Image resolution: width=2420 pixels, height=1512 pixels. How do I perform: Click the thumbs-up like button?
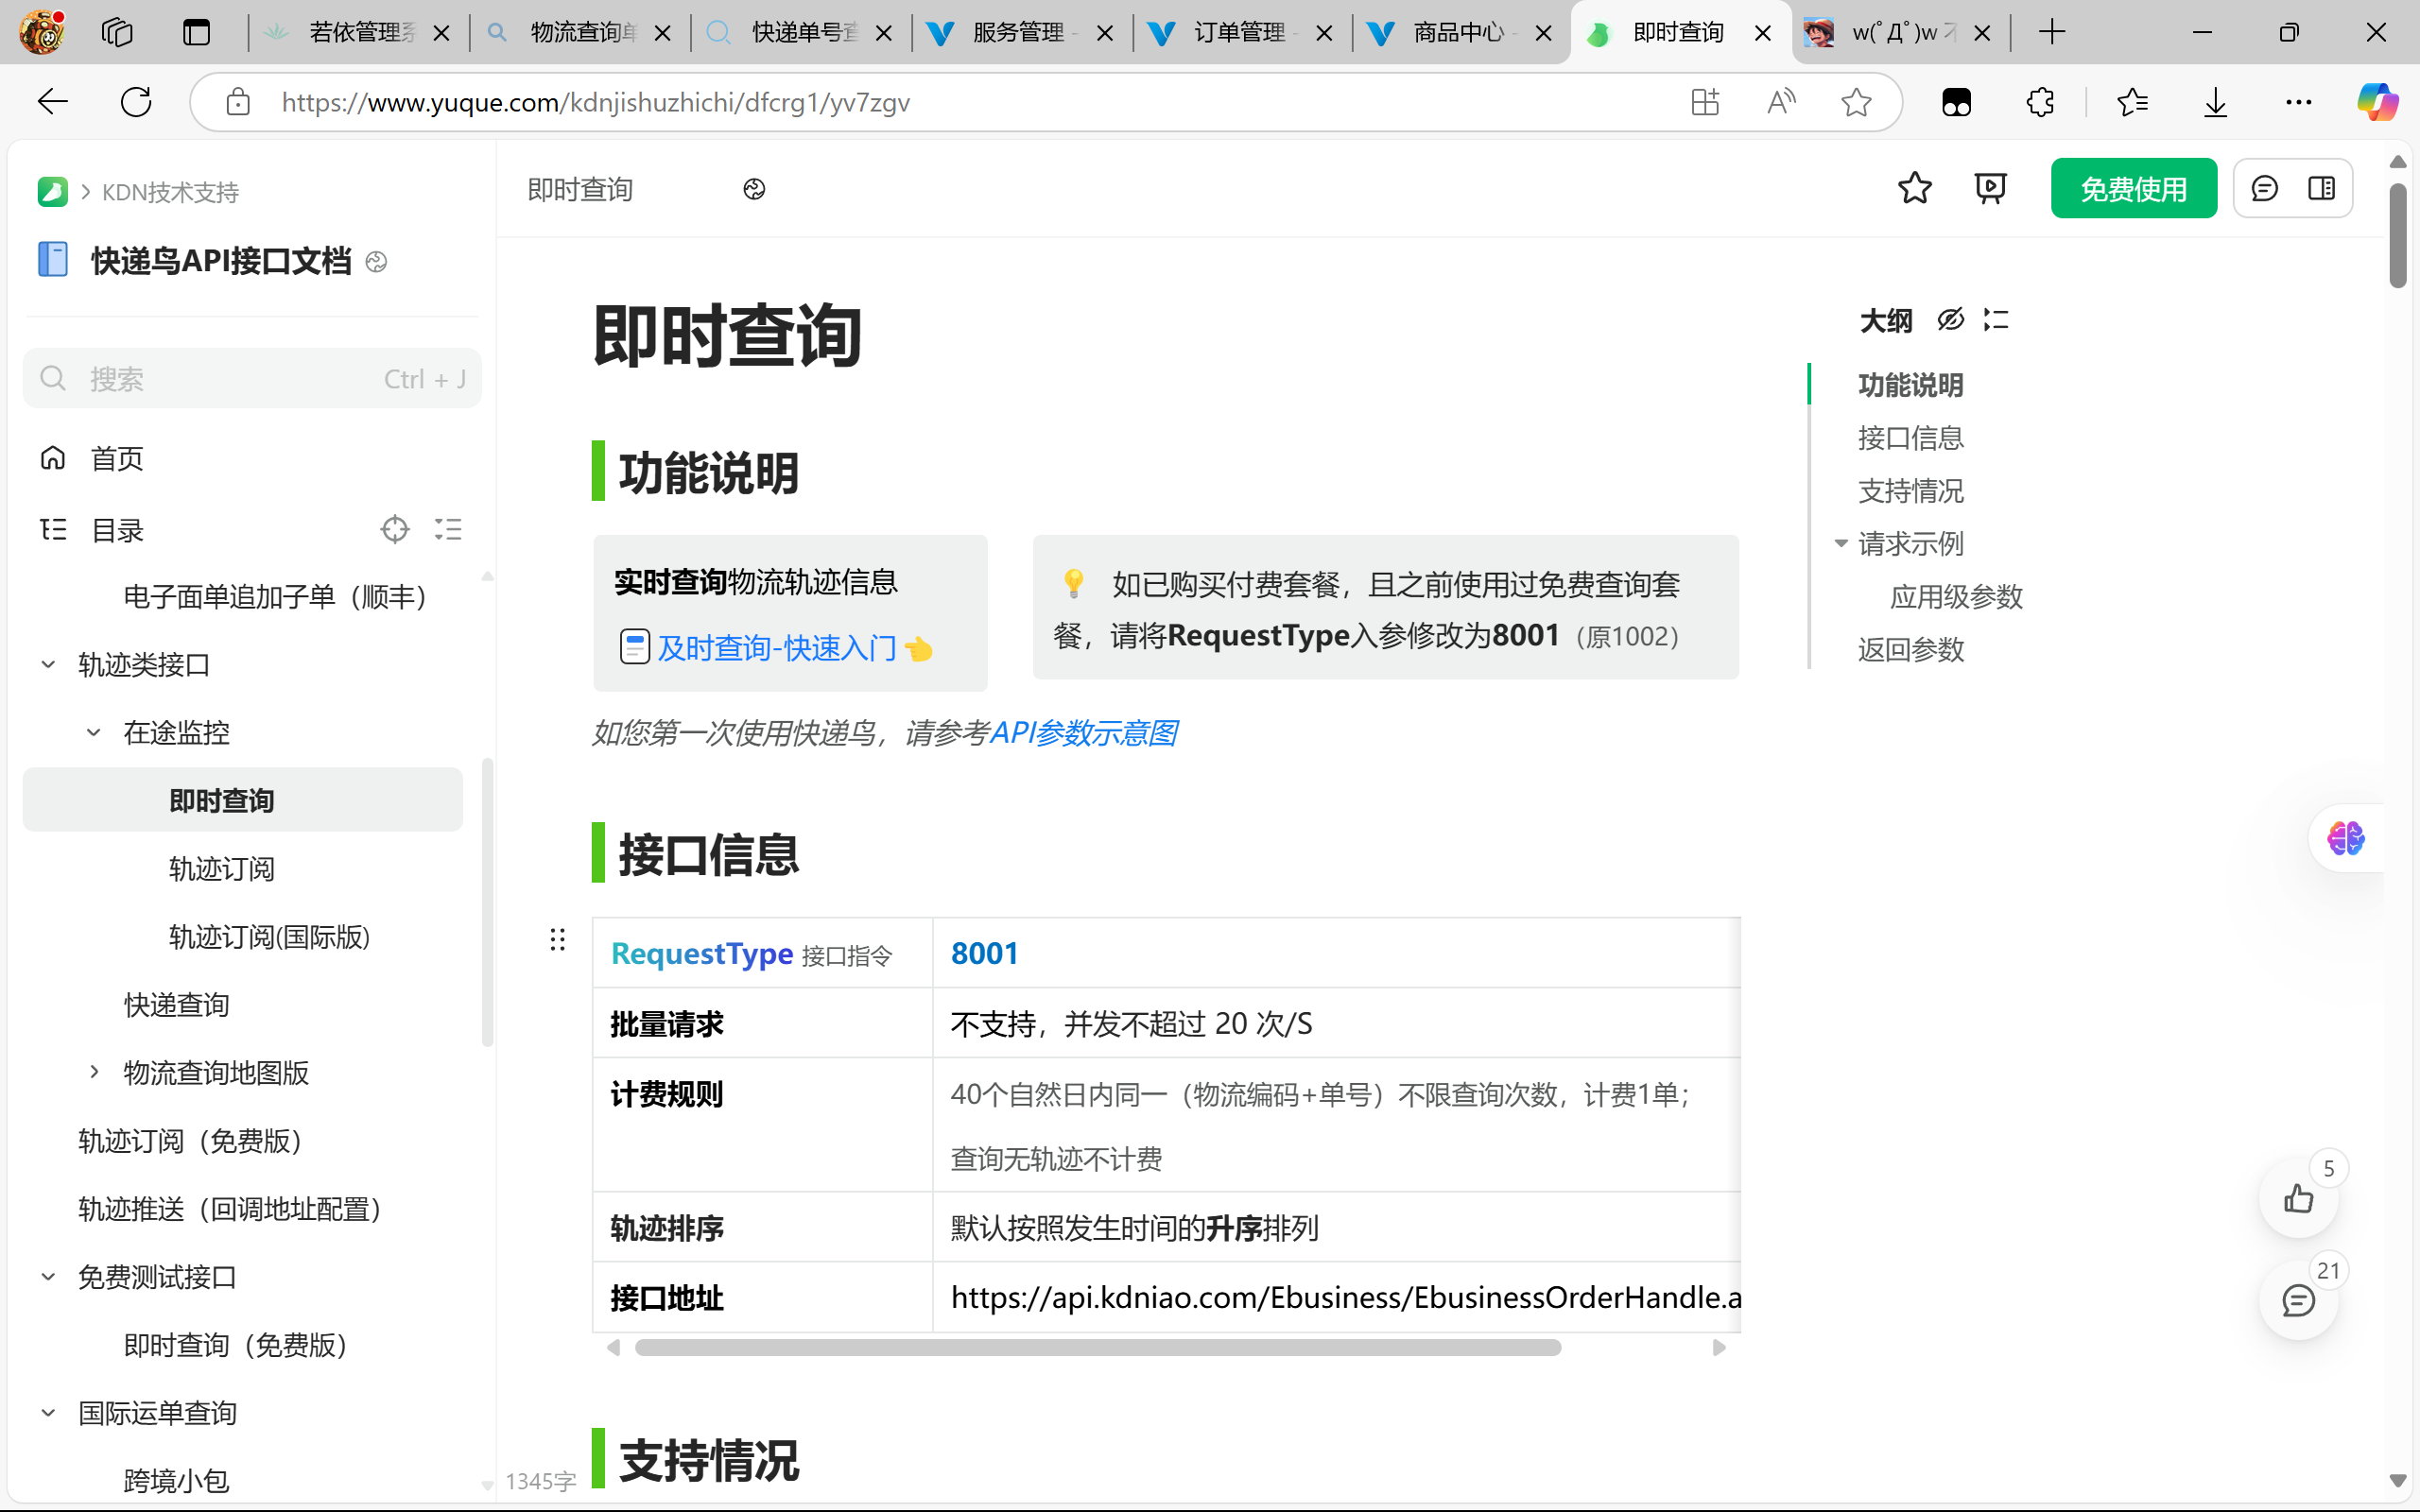pyautogui.click(x=2298, y=1198)
